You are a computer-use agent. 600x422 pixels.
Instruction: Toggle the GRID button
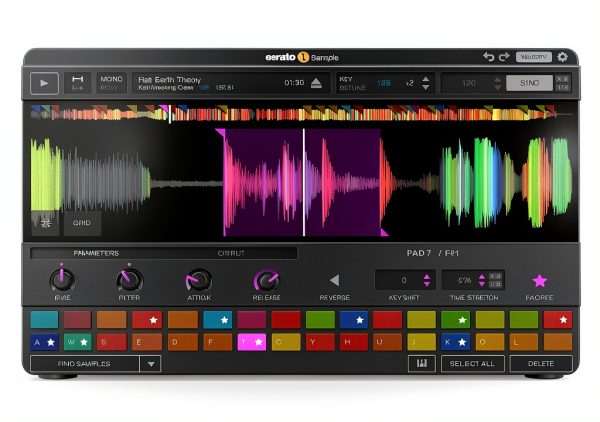pyautogui.click(x=82, y=223)
